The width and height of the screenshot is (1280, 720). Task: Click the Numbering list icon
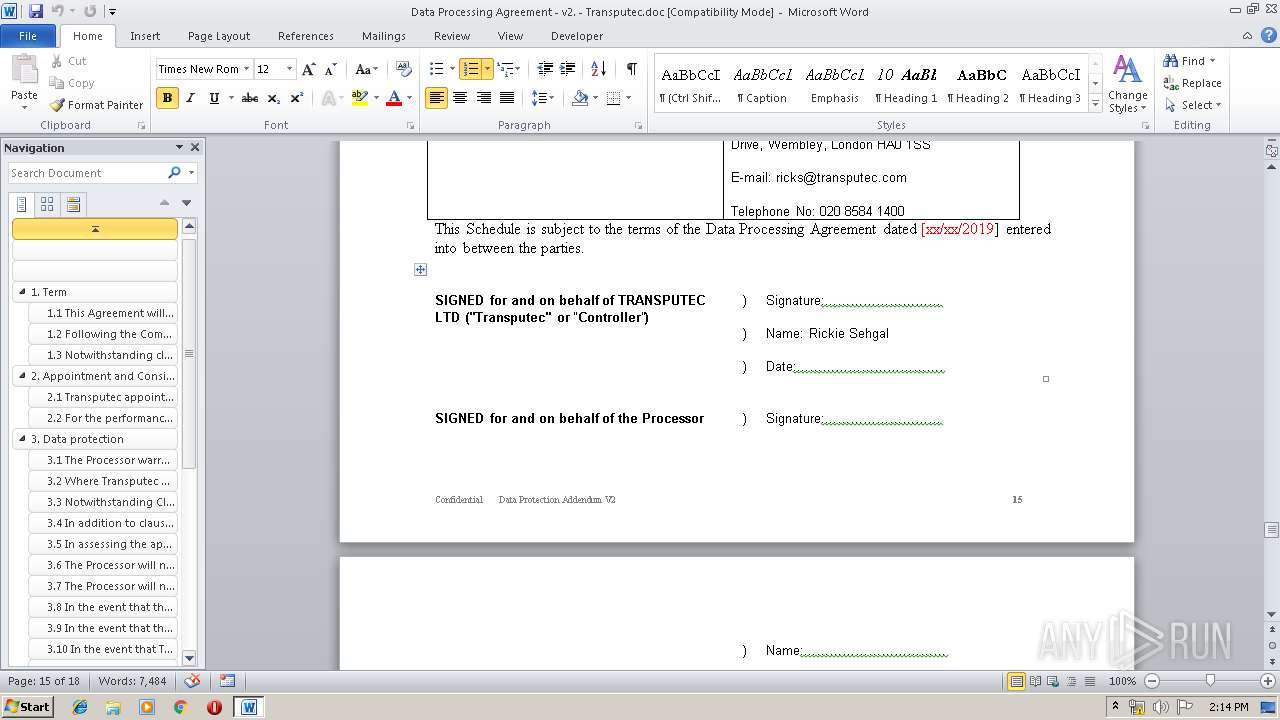(x=470, y=69)
